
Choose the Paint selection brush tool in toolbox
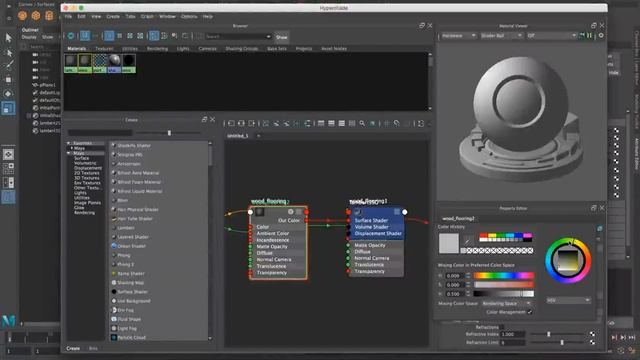pyautogui.click(x=9, y=65)
